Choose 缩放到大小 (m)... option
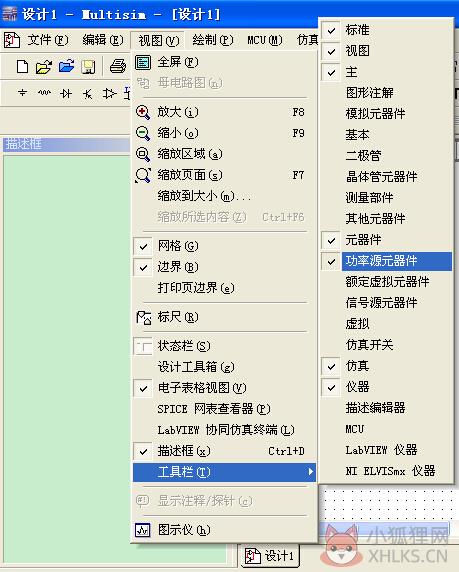Viewport: 459px width, 572px height. [x=223, y=196]
